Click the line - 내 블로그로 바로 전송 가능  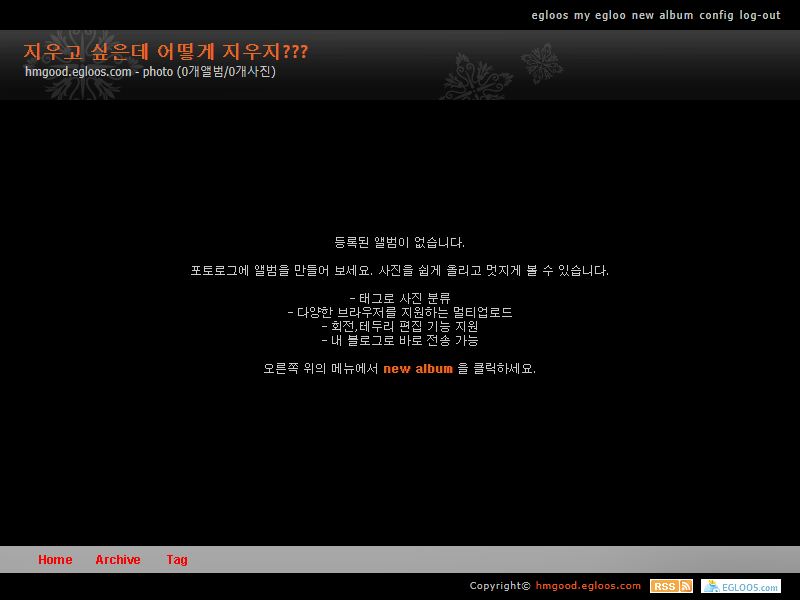pos(400,340)
